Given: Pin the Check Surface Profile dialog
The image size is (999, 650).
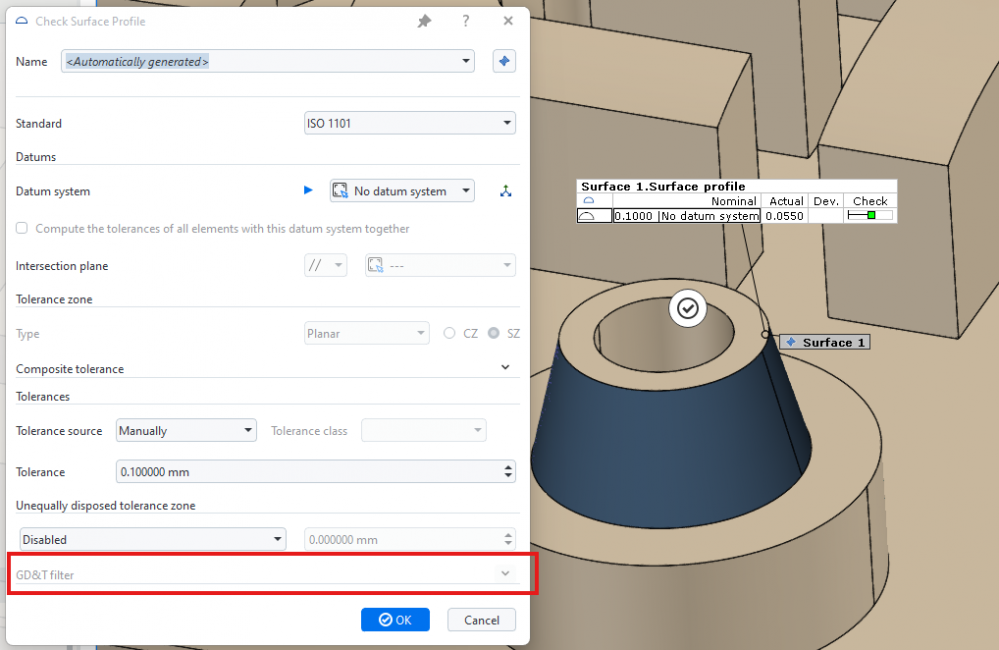Looking at the screenshot, I should (x=424, y=21).
